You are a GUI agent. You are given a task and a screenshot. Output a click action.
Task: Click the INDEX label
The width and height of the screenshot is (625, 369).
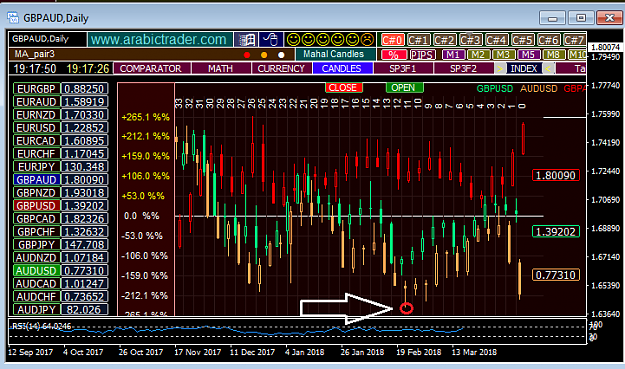point(524,69)
